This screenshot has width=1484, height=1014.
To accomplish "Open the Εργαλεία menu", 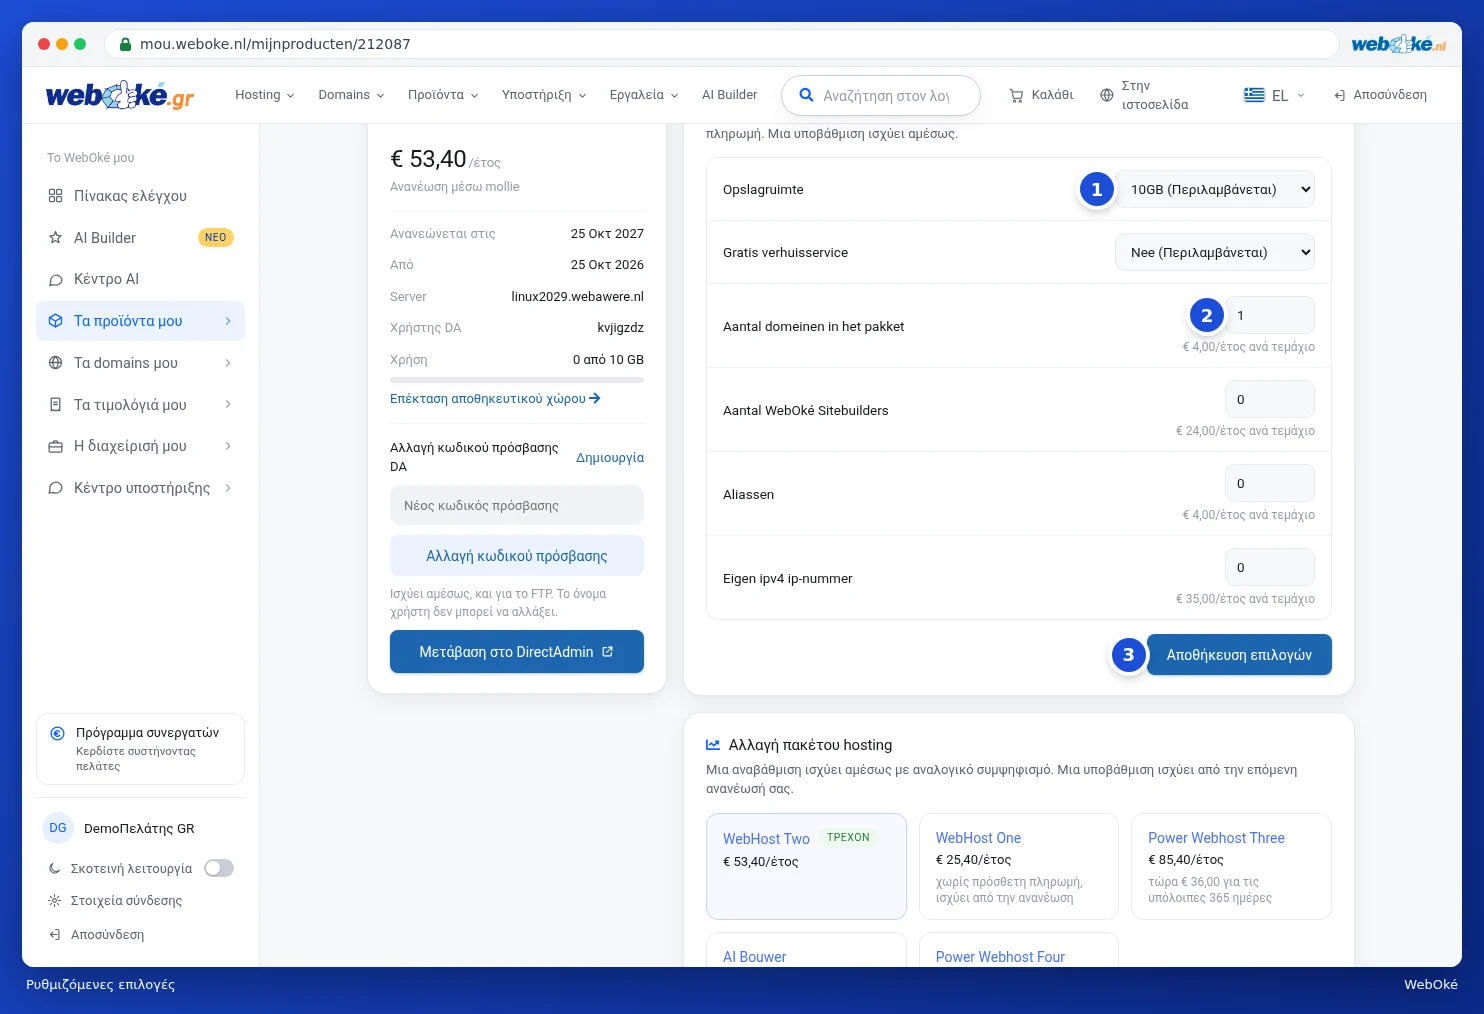I will pos(644,95).
